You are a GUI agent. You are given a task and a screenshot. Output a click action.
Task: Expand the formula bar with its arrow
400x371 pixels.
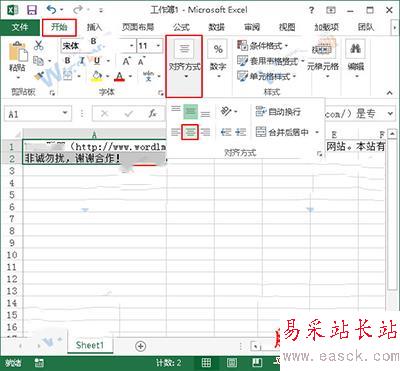coord(390,114)
